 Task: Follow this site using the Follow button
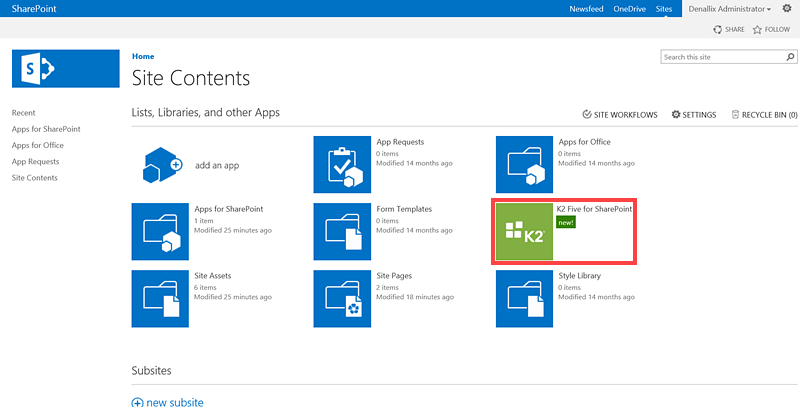point(771,30)
